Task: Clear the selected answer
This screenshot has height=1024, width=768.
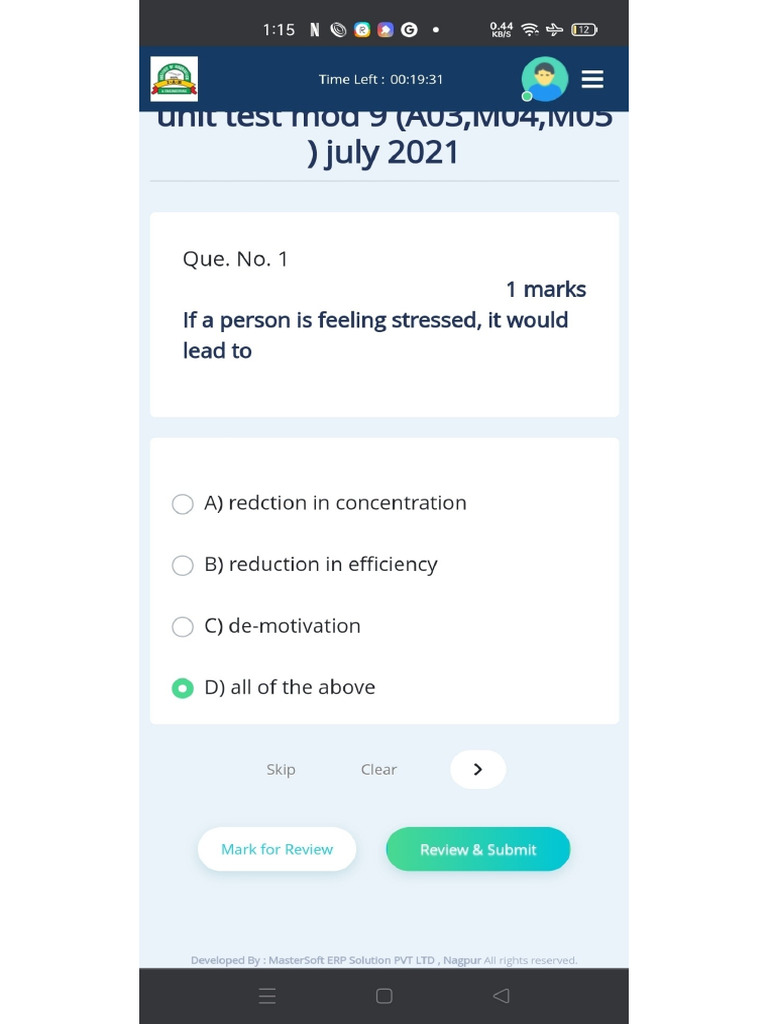Action: (379, 769)
